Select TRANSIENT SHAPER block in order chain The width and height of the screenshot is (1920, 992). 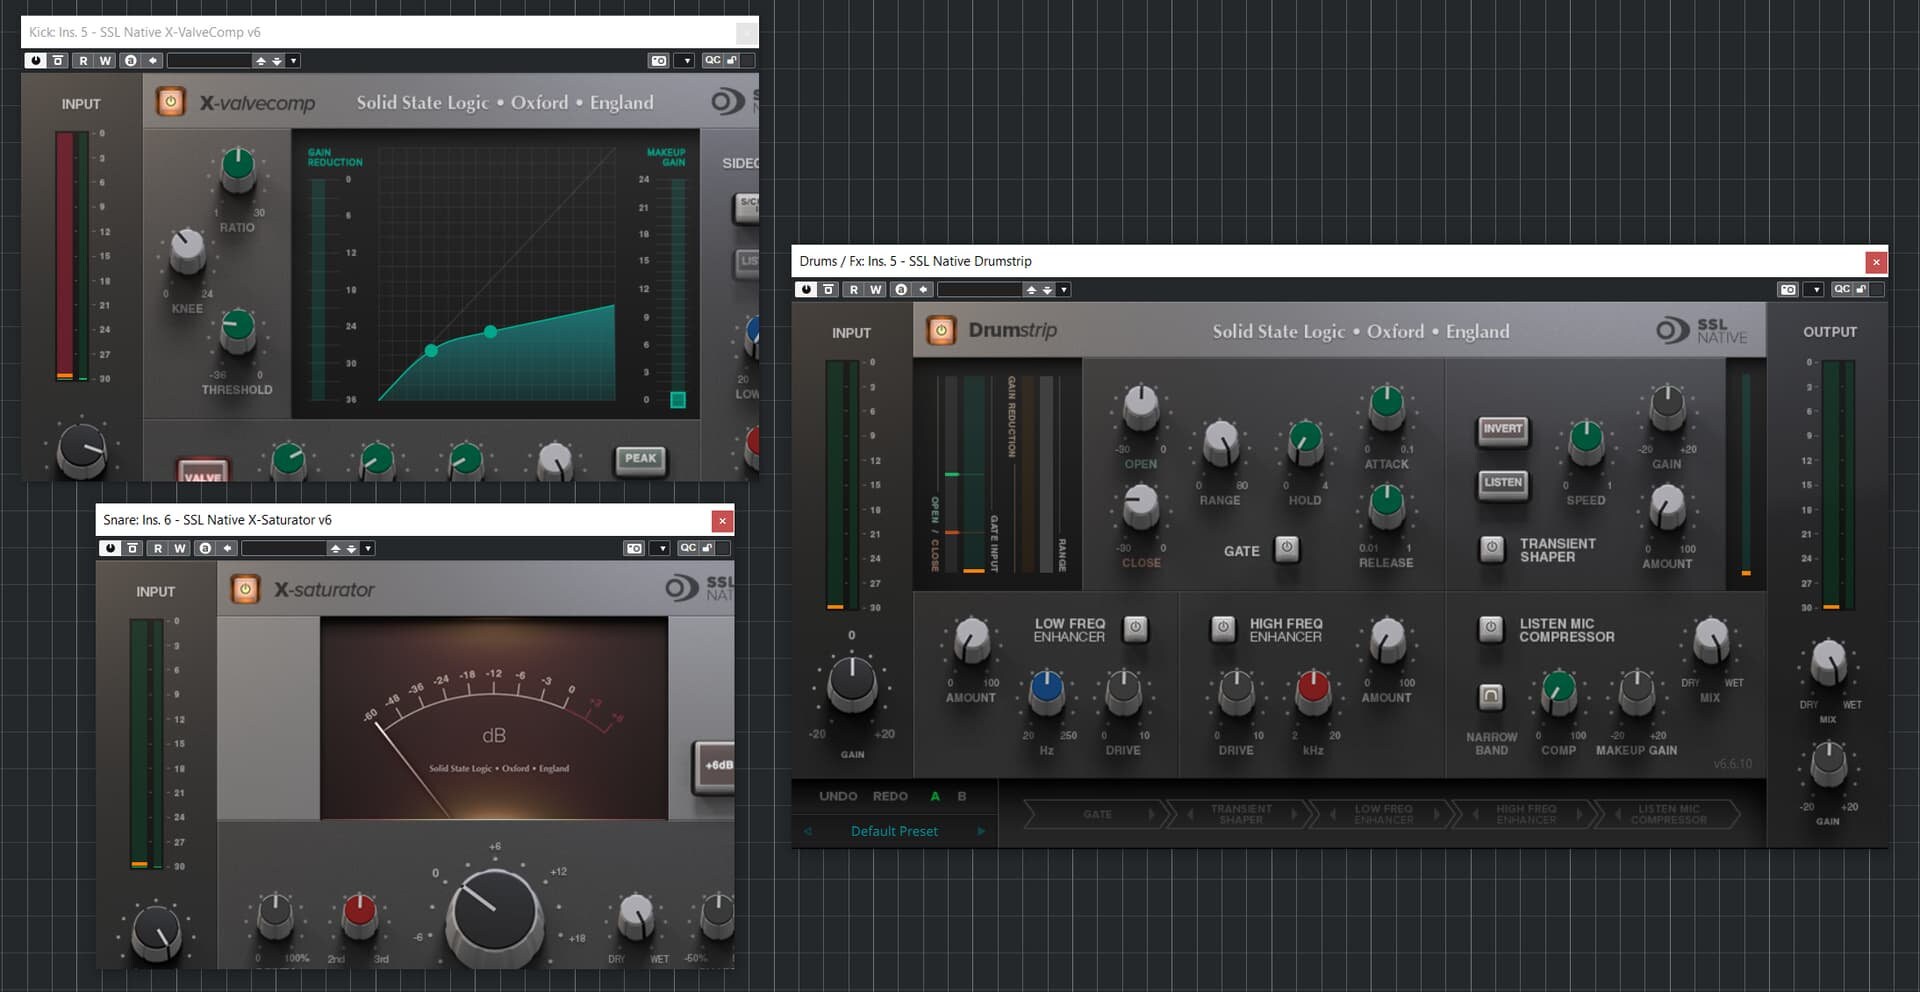(x=1241, y=814)
